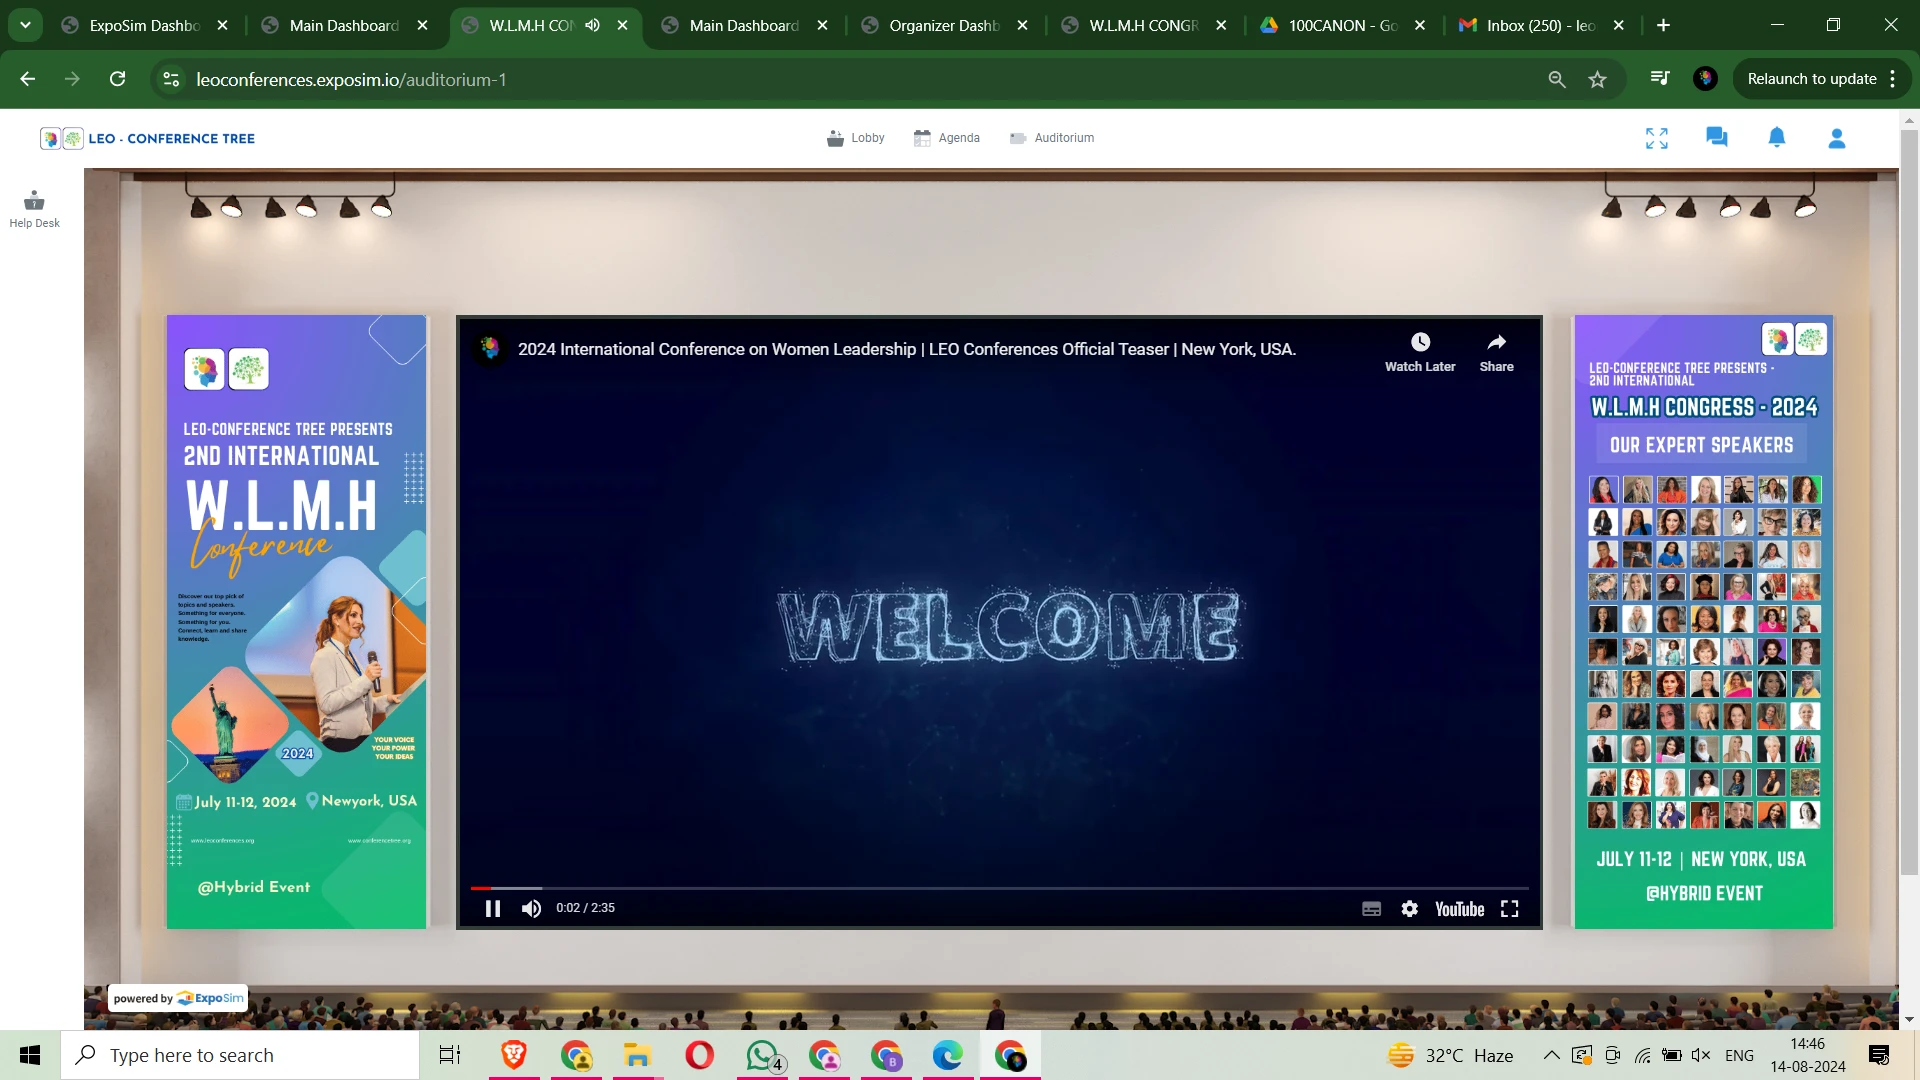Open the notifications bell
Image resolution: width=1920 pixels, height=1080 pixels.
pyautogui.click(x=1776, y=138)
